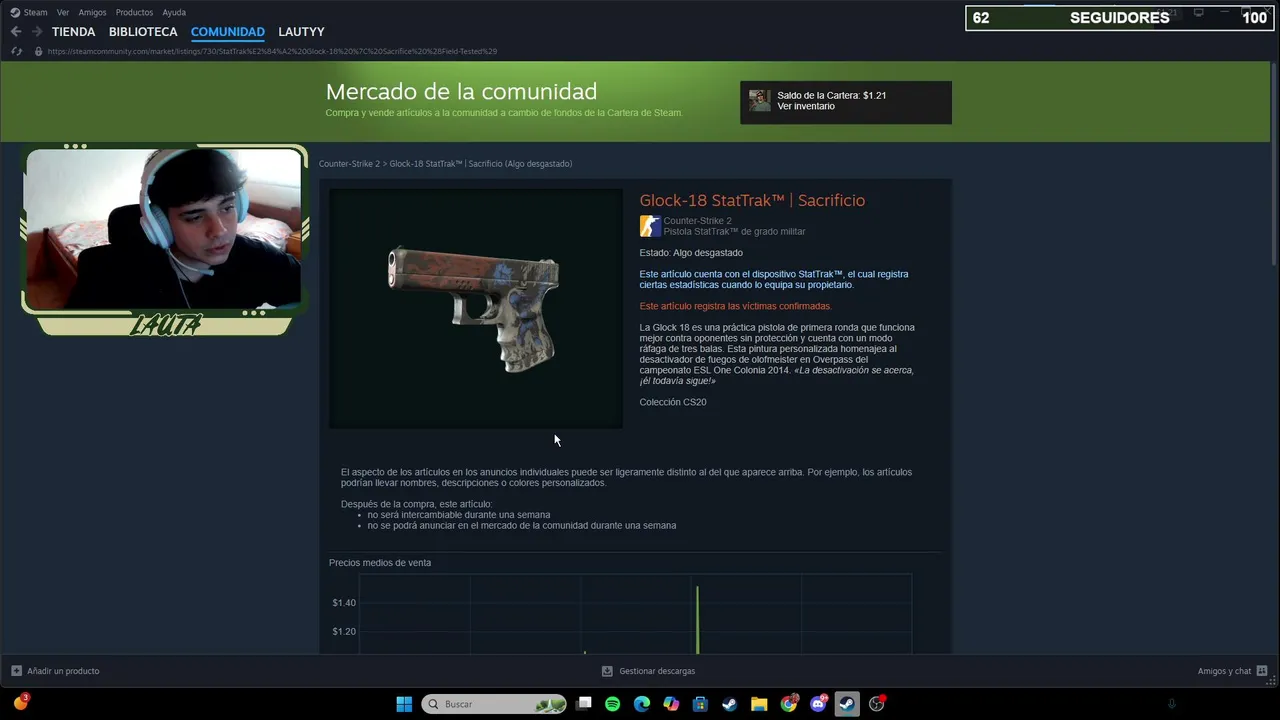
Task: Open the Ayuda menu
Action: 174,12
